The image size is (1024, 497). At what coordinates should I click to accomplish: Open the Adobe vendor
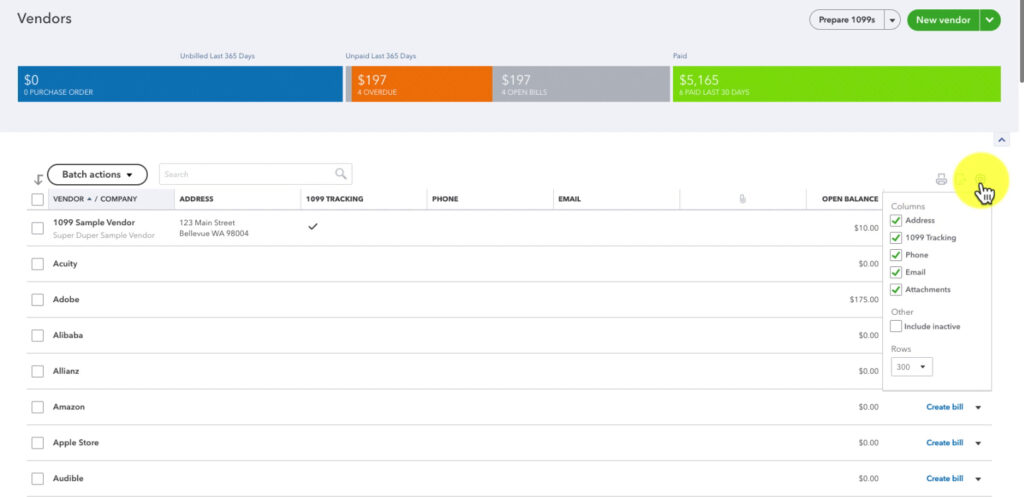(x=66, y=300)
